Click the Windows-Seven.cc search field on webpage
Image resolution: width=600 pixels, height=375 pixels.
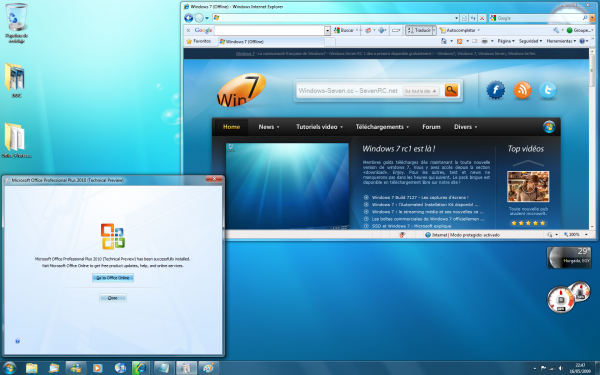[x=349, y=91]
